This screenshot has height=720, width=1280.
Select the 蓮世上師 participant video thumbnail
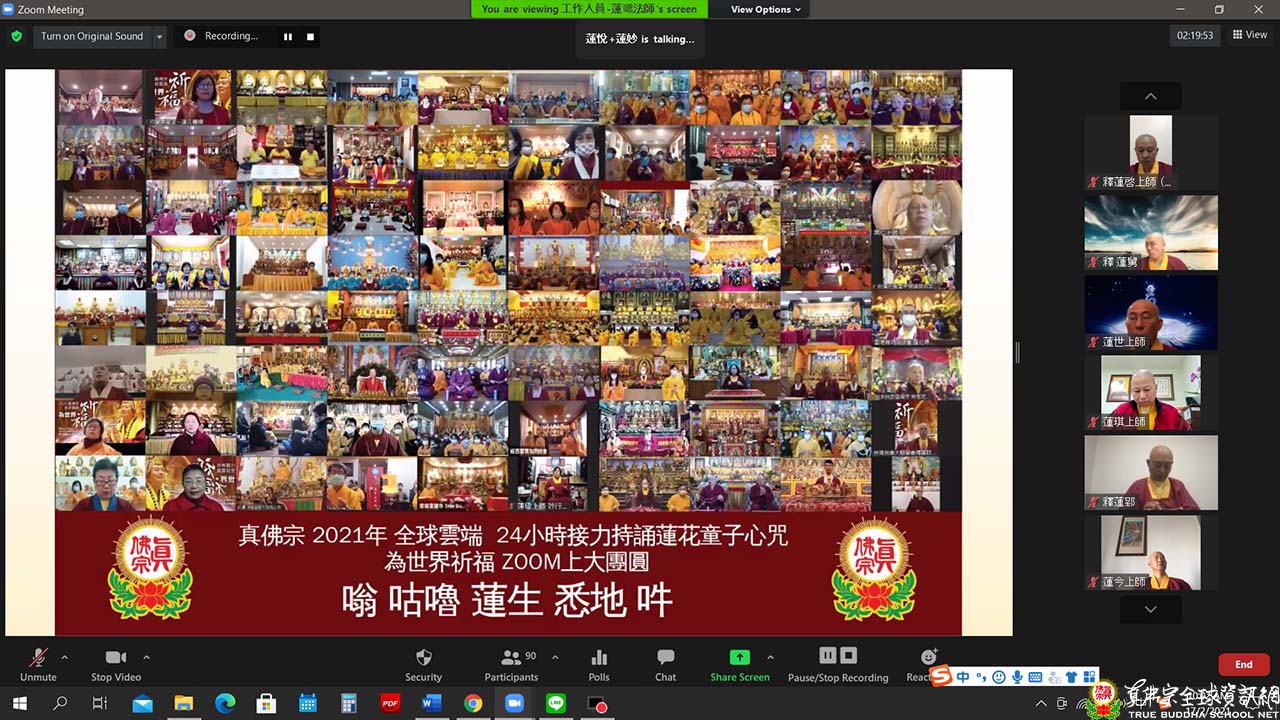pos(1151,312)
